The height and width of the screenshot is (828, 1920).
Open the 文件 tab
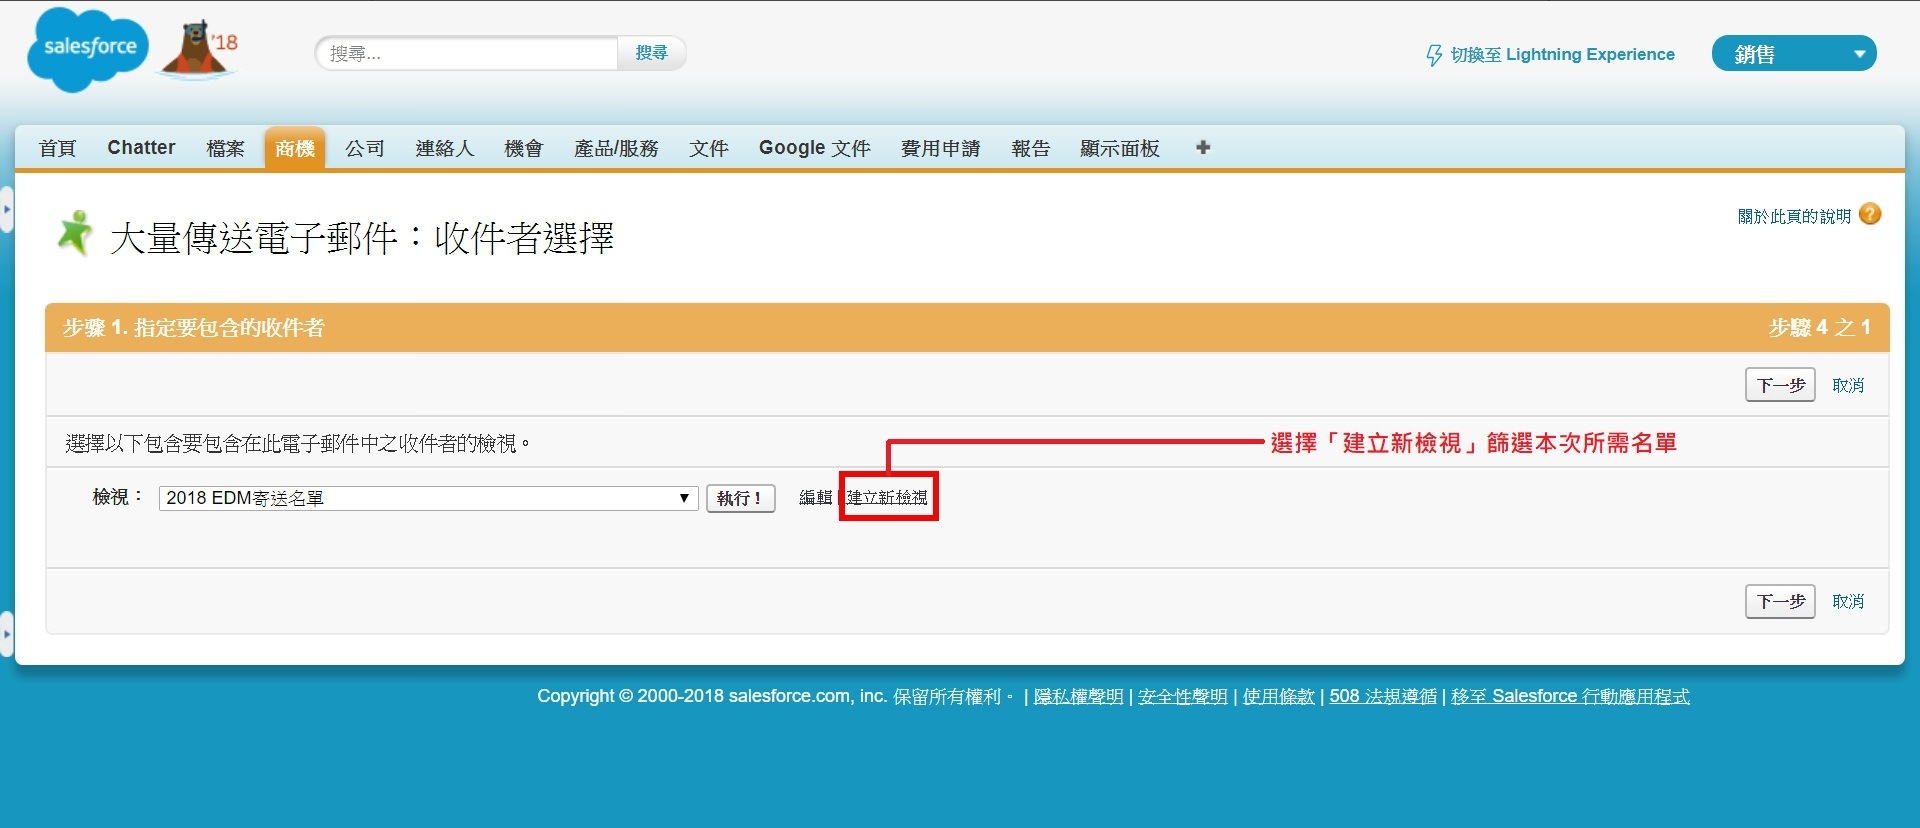click(708, 148)
